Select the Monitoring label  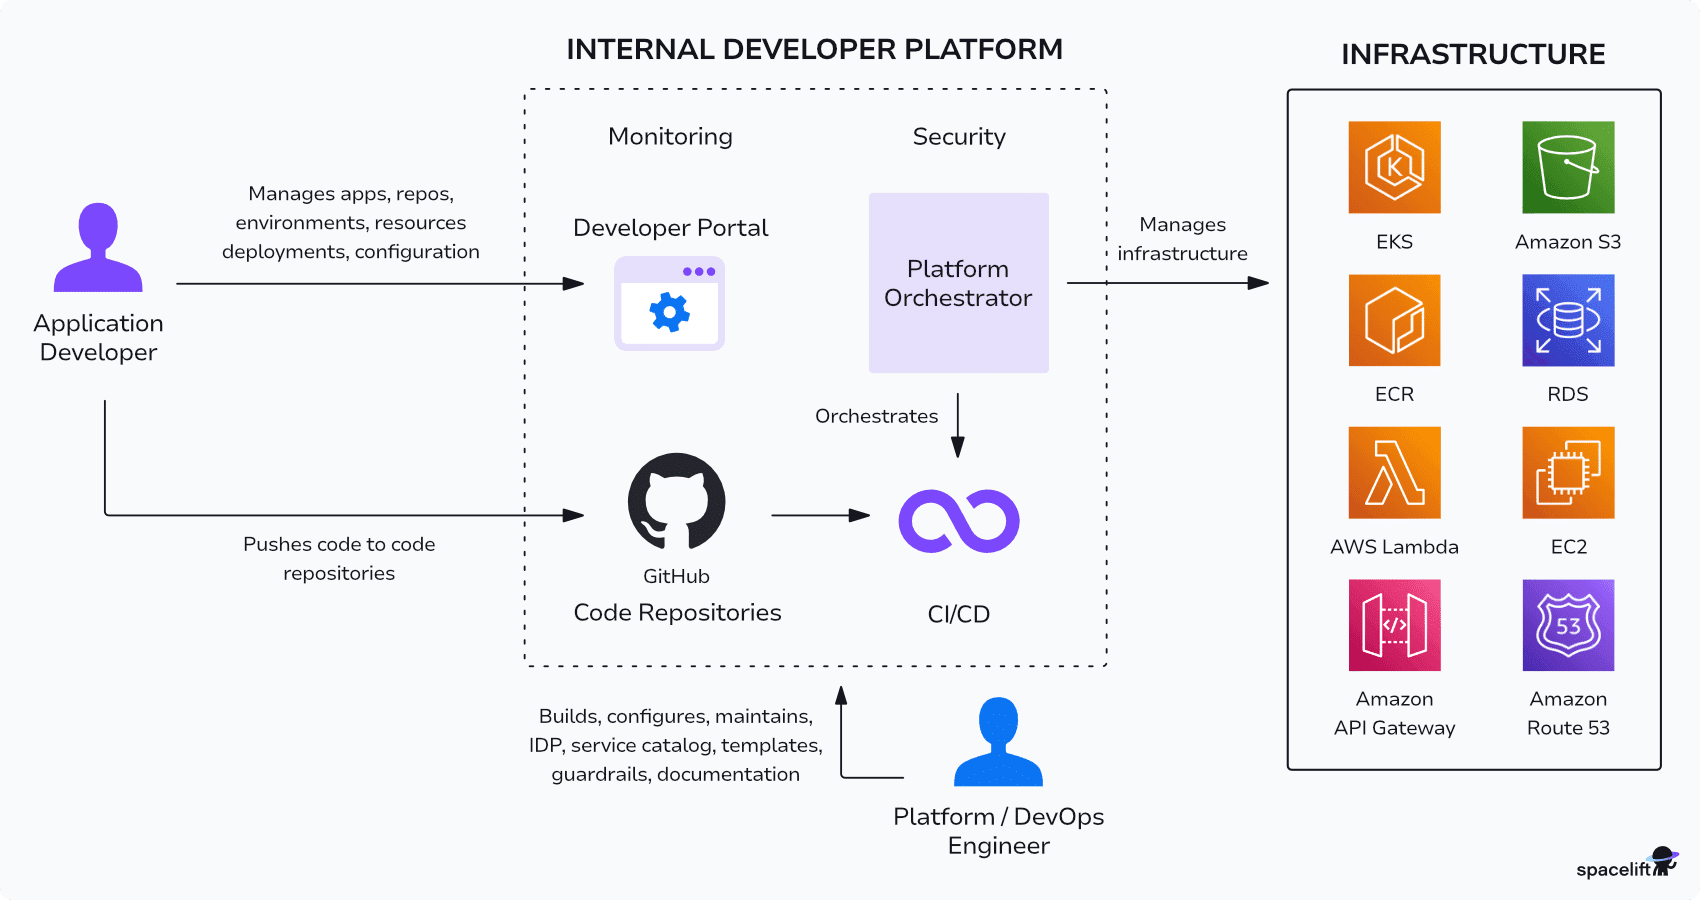pos(669,137)
